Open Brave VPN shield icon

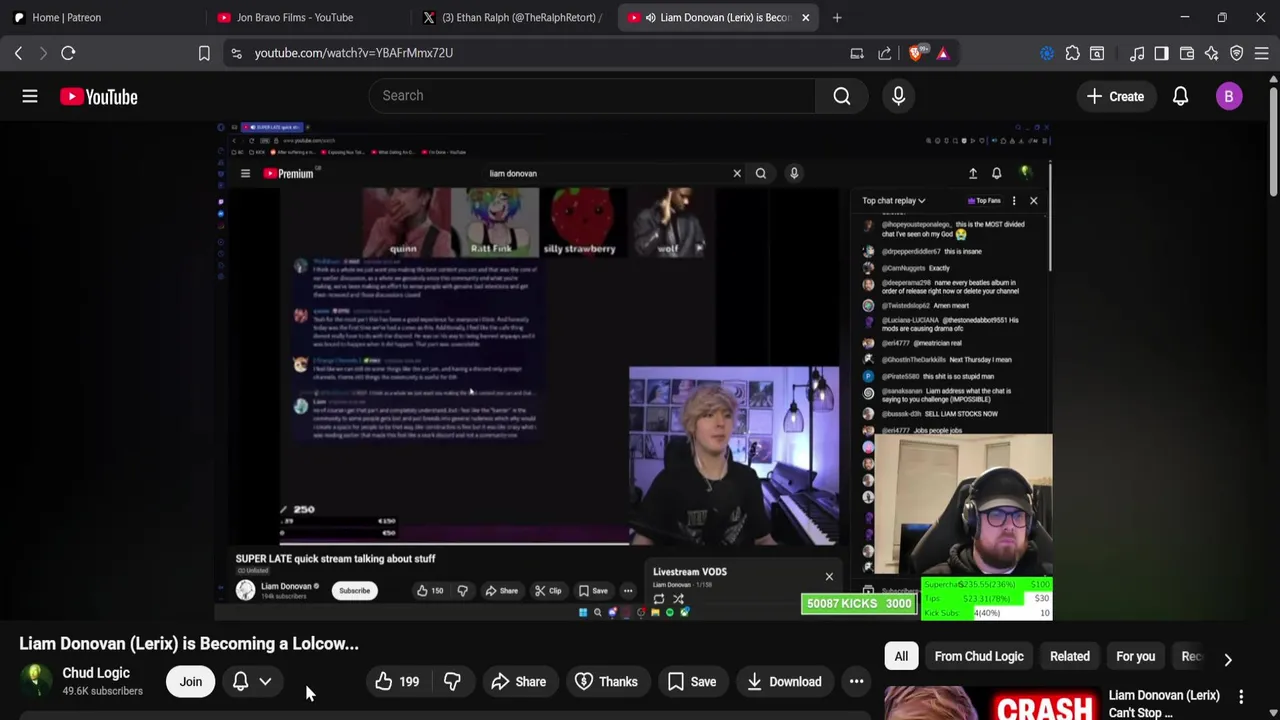tap(1237, 53)
